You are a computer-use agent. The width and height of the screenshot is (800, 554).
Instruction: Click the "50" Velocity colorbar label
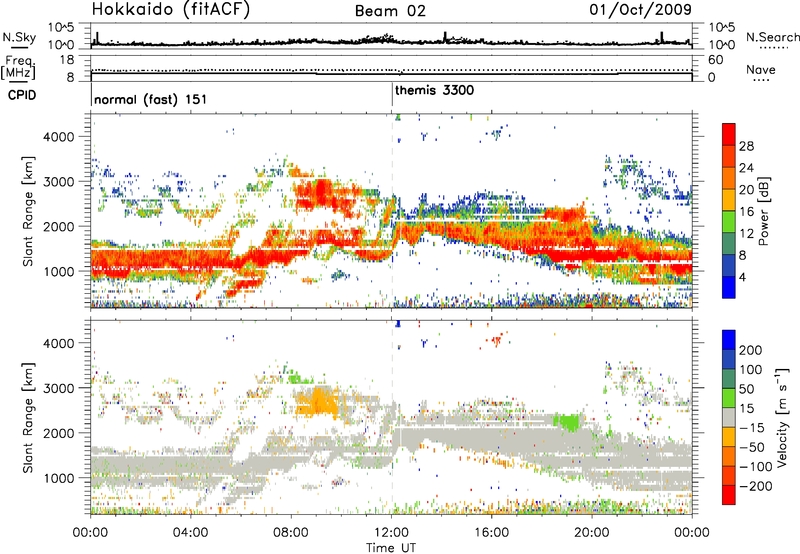click(746, 389)
